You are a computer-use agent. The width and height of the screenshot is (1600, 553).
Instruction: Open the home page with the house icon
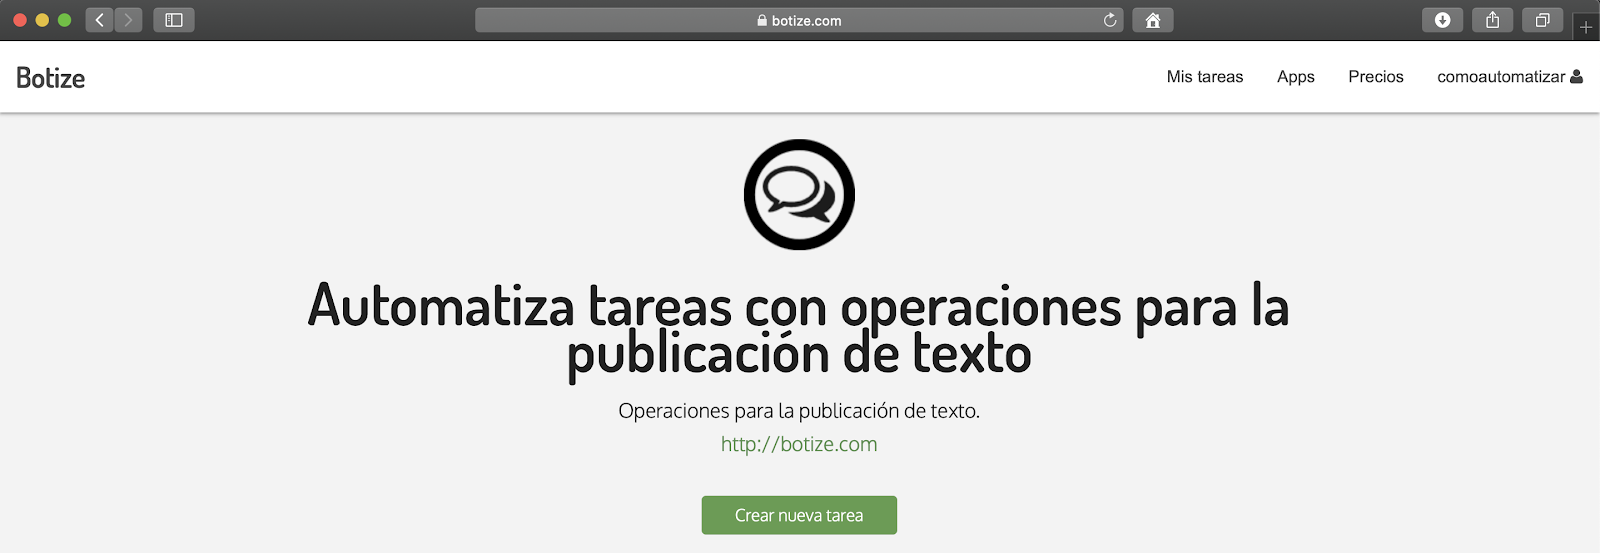1153,20
